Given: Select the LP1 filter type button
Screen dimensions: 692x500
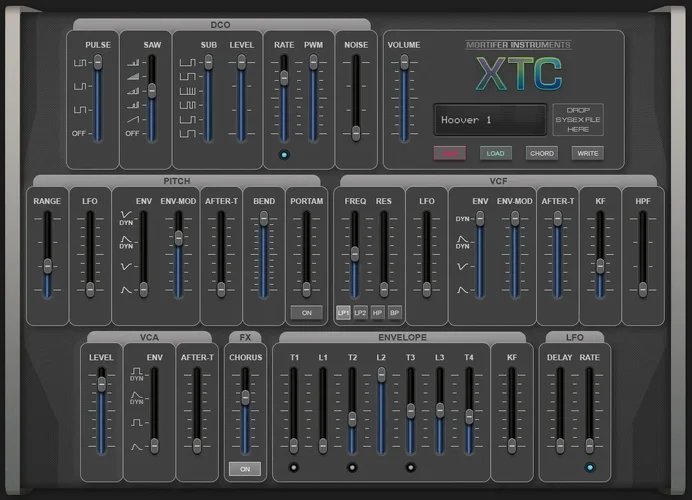Looking at the screenshot, I should click(343, 313).
